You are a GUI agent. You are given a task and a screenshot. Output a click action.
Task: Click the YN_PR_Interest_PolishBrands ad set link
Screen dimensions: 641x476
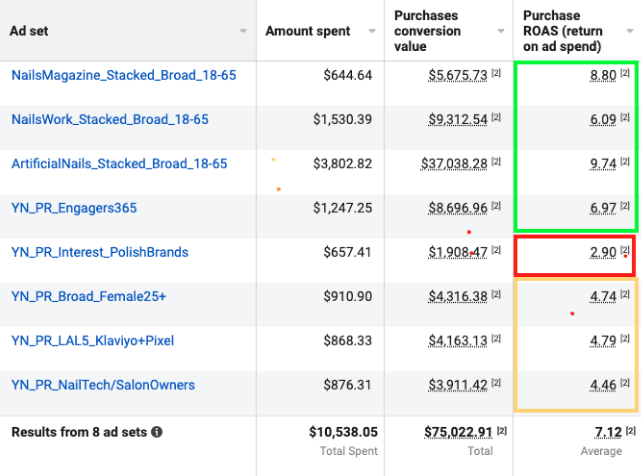pos(99,252)
